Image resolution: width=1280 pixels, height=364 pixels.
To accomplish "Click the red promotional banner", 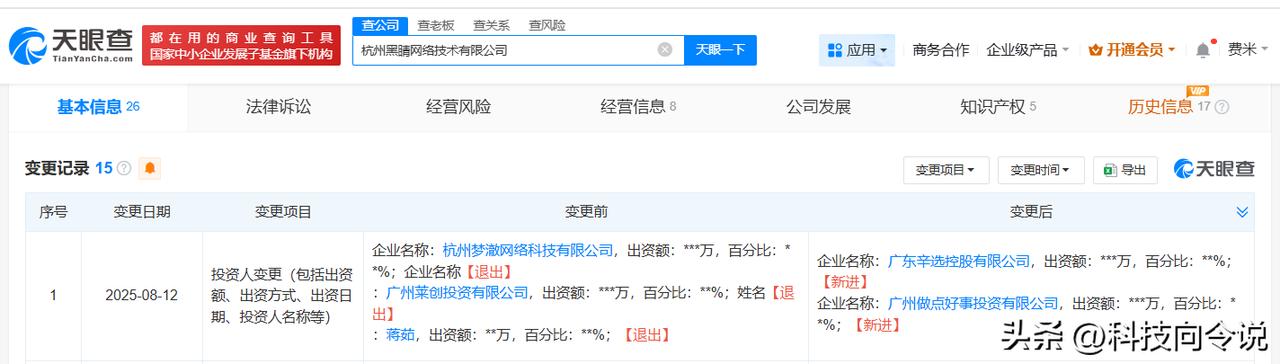I will coord(241,45).
